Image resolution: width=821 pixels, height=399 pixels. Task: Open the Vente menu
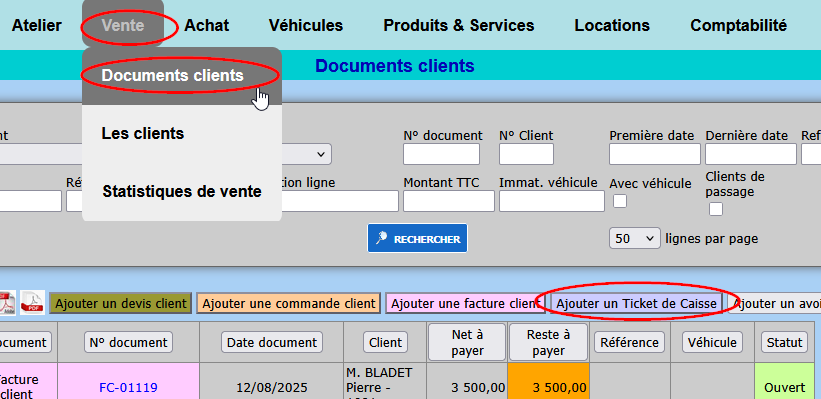(123, 25)
